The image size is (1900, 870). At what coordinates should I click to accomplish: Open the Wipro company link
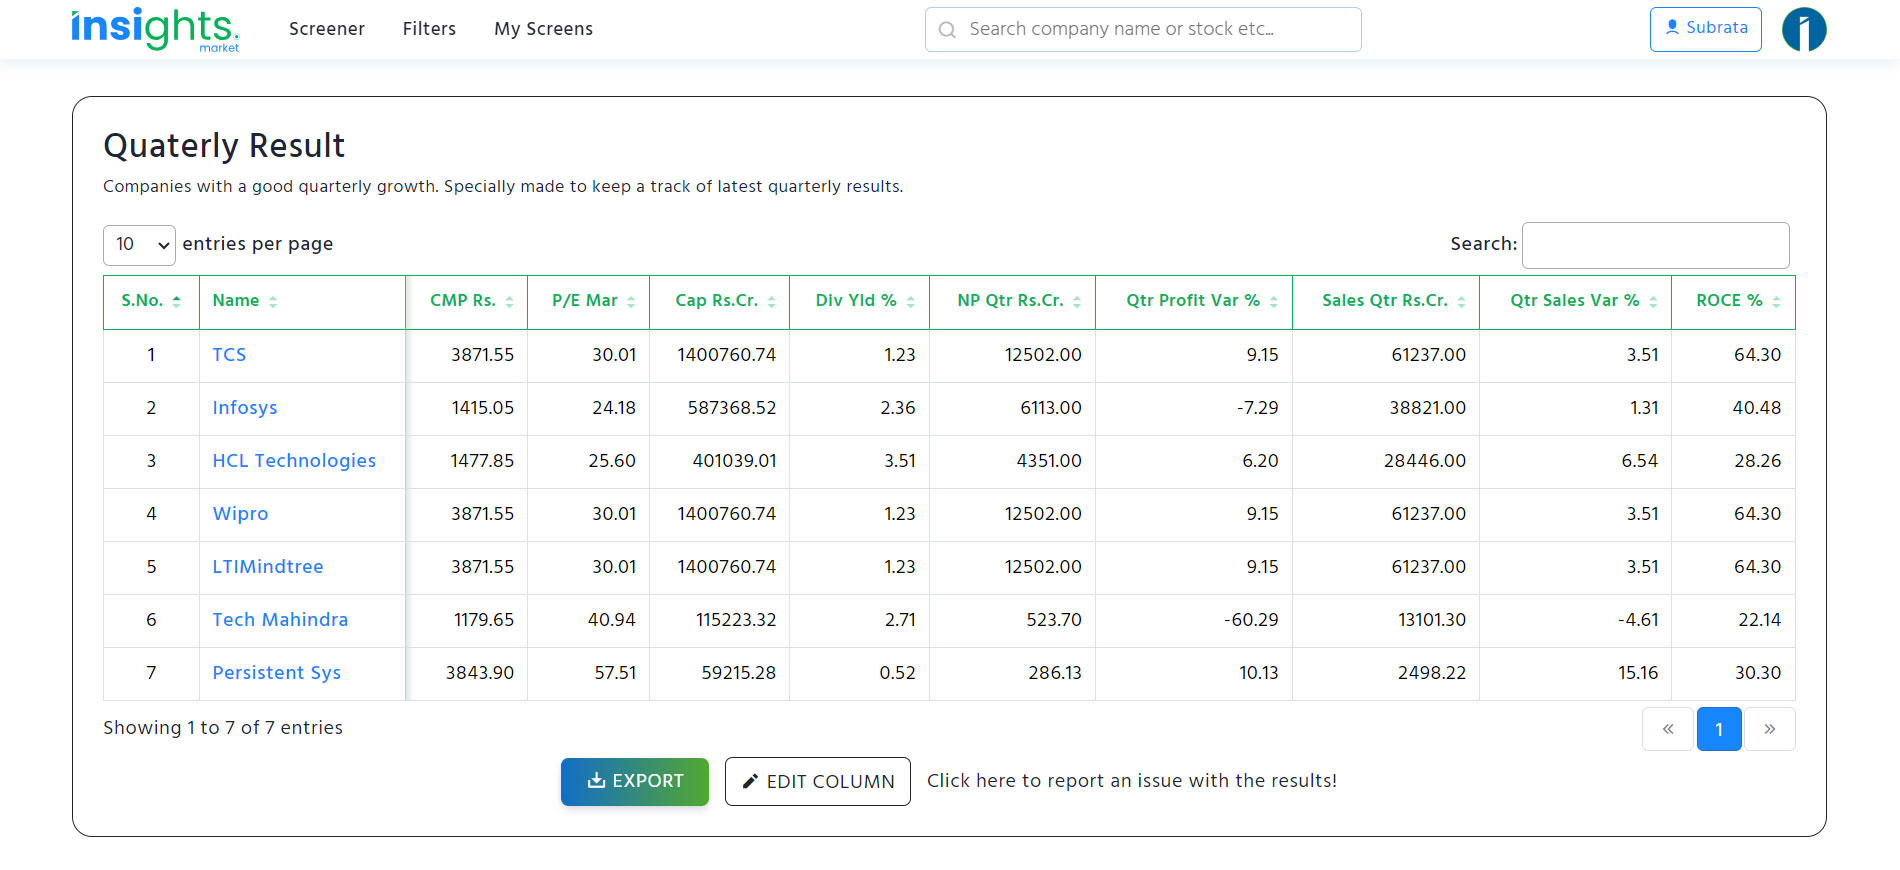240,514
